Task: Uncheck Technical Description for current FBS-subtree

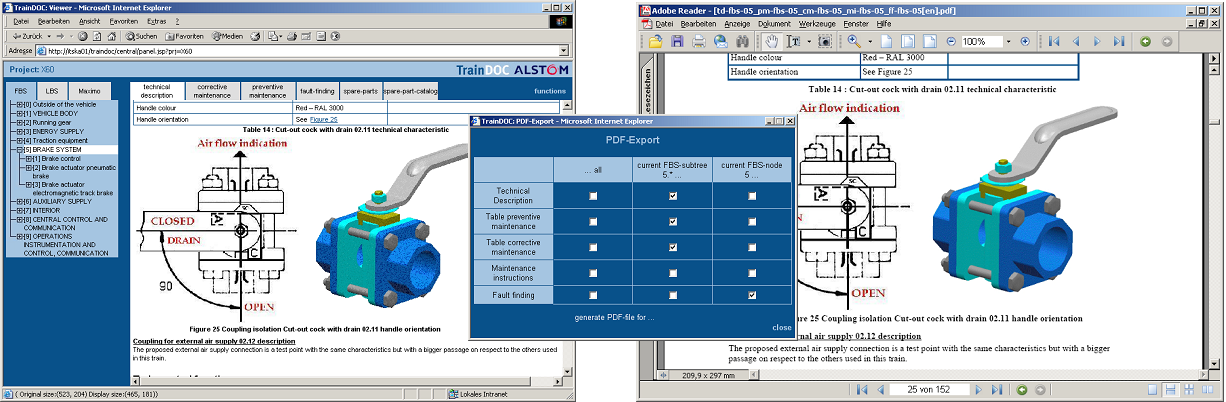Action: click(x=672, y=196)
